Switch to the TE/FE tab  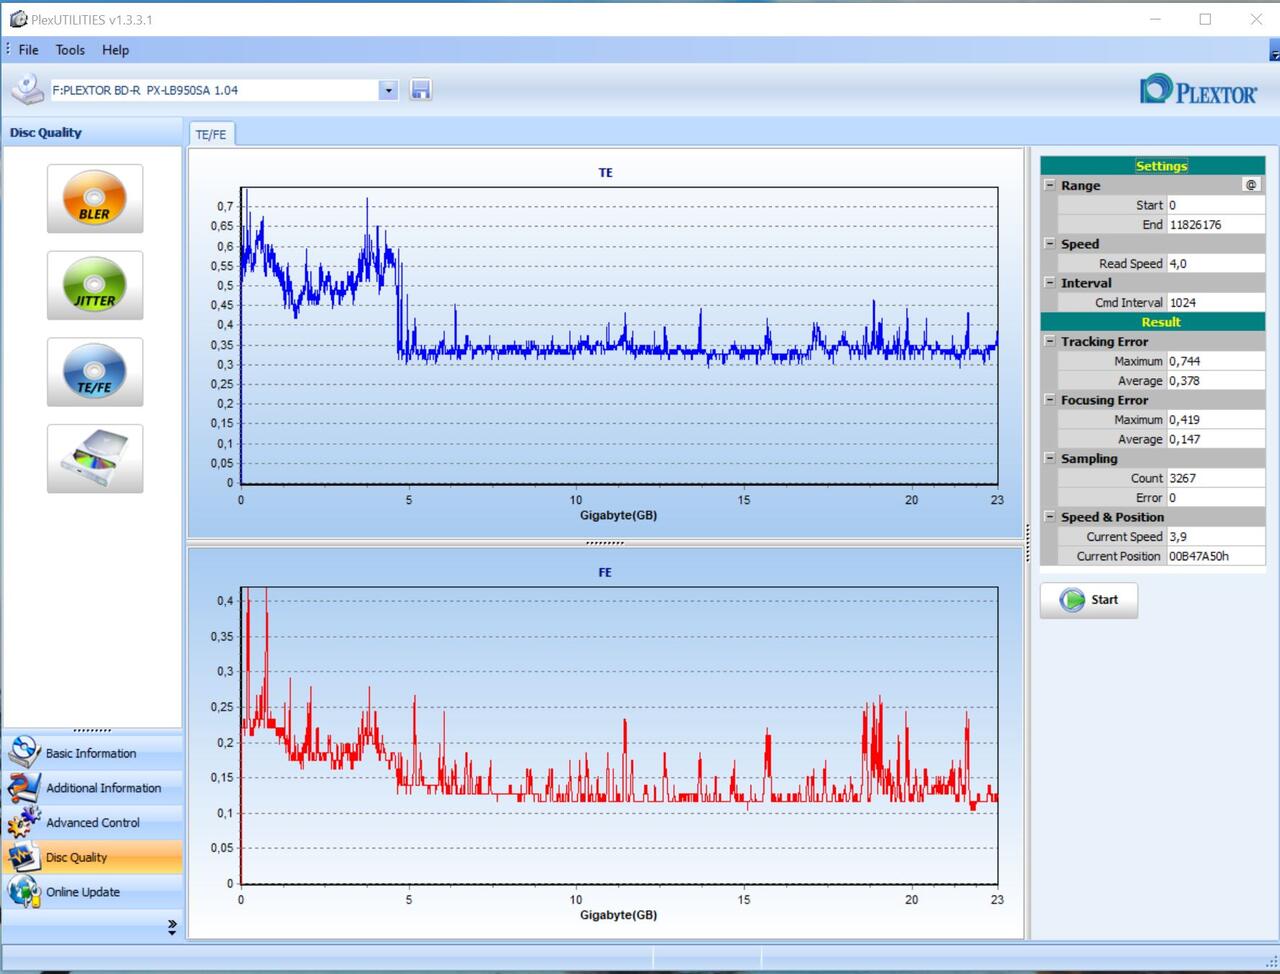[211, 134]
